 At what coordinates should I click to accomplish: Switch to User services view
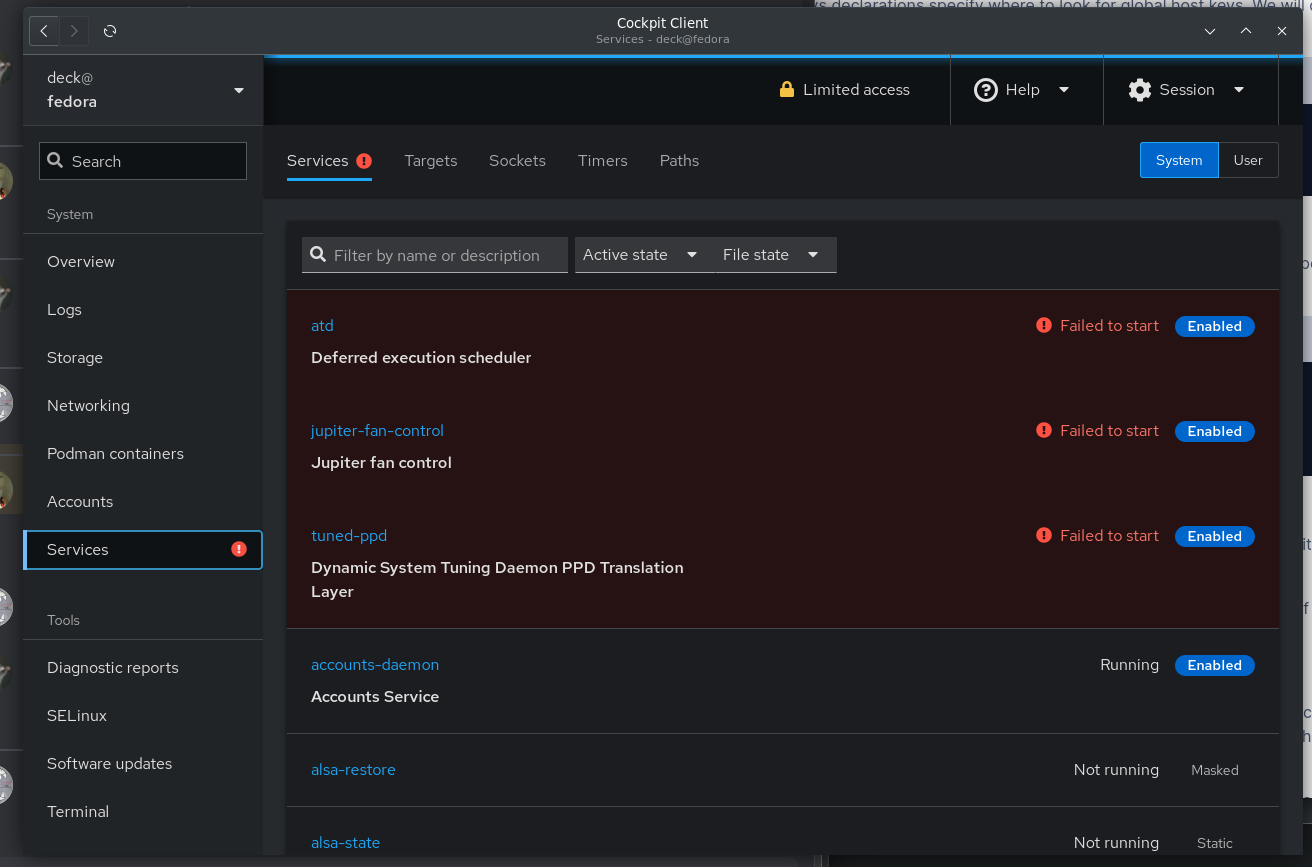1248,160
